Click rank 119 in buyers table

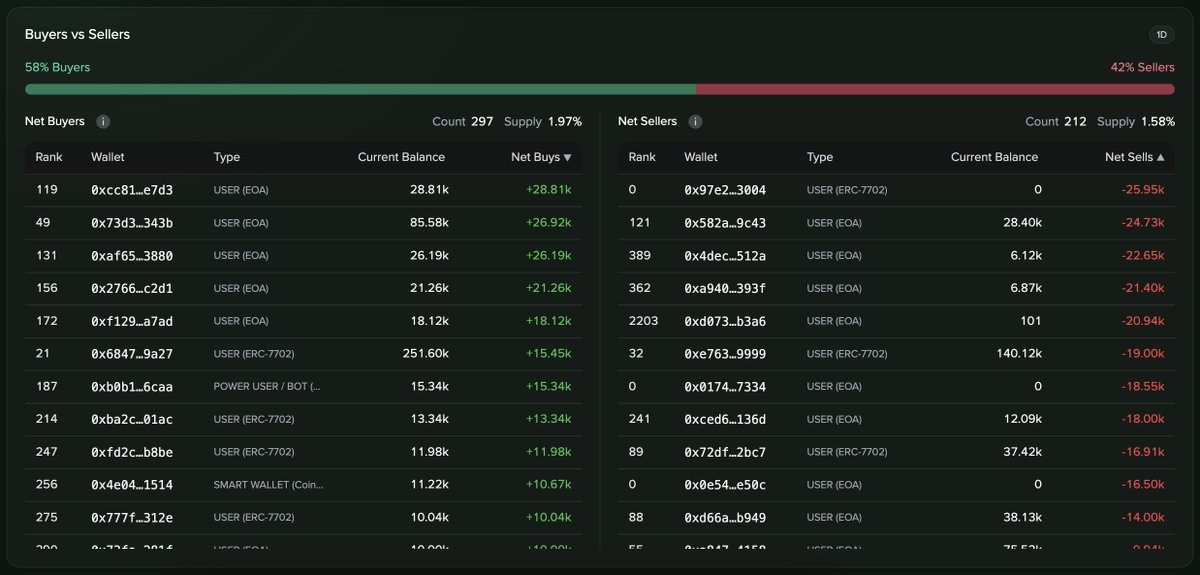(x=46, y=190)
